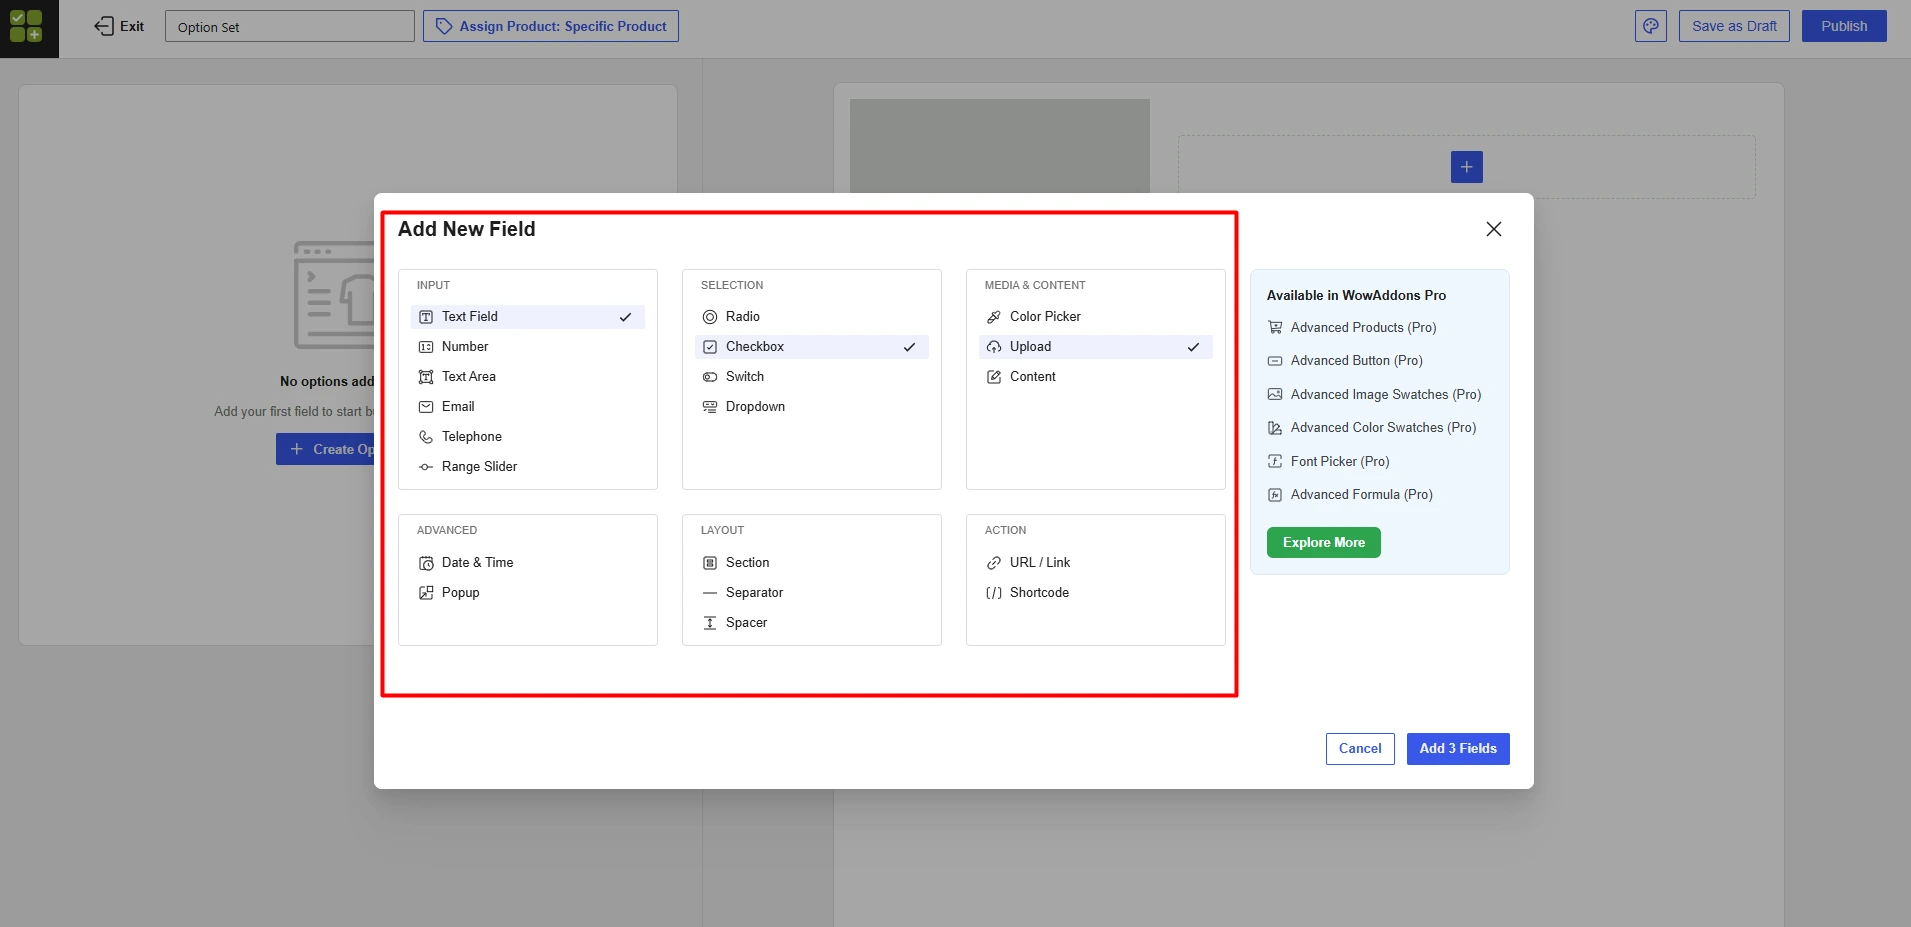Select the Dropdown field type
Viewport: 1911px width, 927px height.
[812, 407]
